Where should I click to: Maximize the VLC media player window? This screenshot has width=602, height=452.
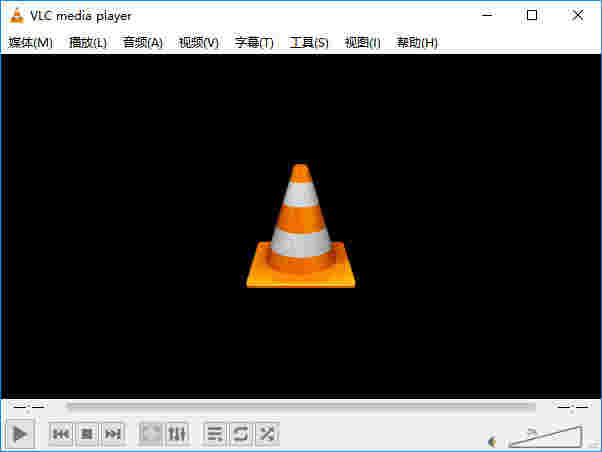point(532,15)
